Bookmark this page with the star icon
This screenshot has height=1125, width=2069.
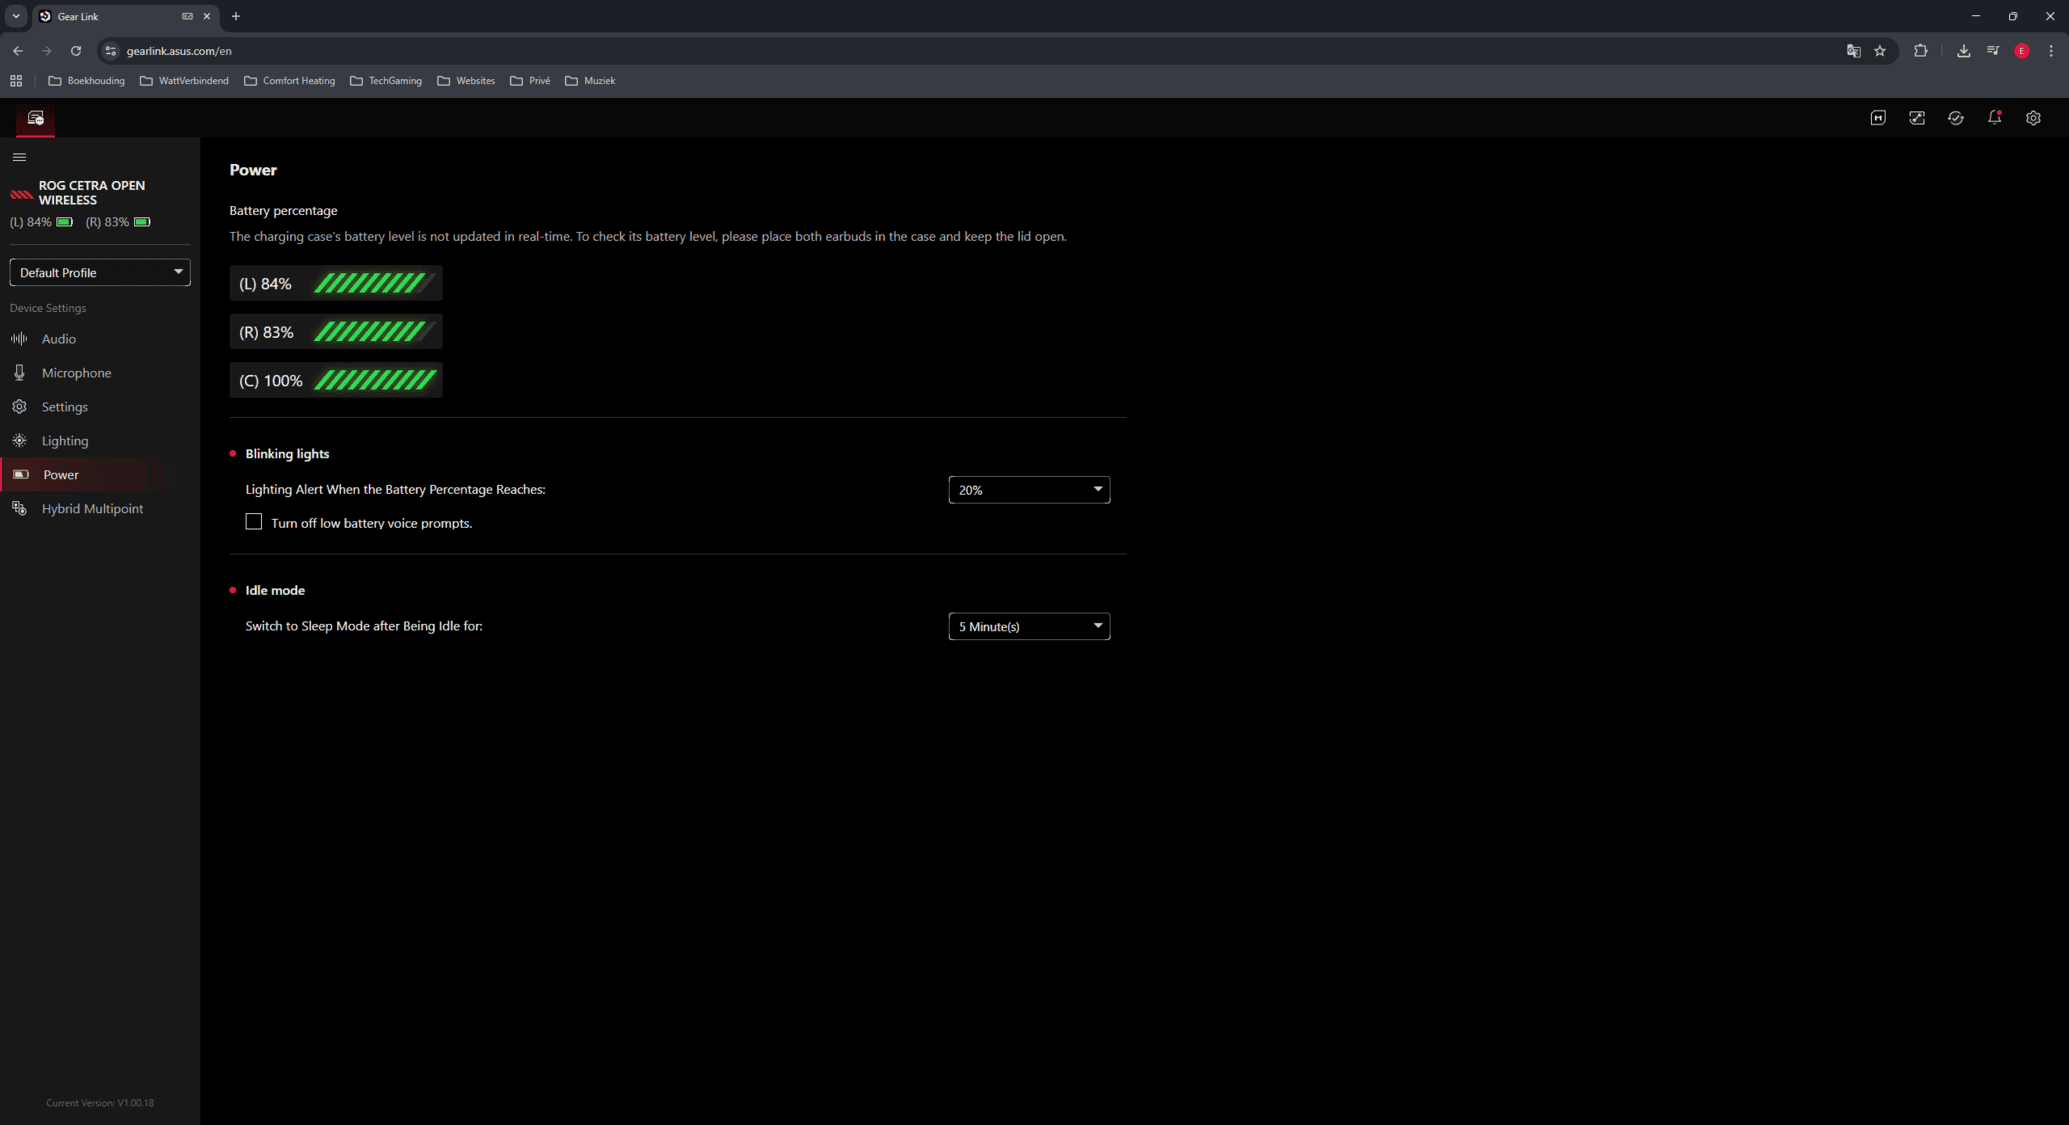coord(1880,51)
